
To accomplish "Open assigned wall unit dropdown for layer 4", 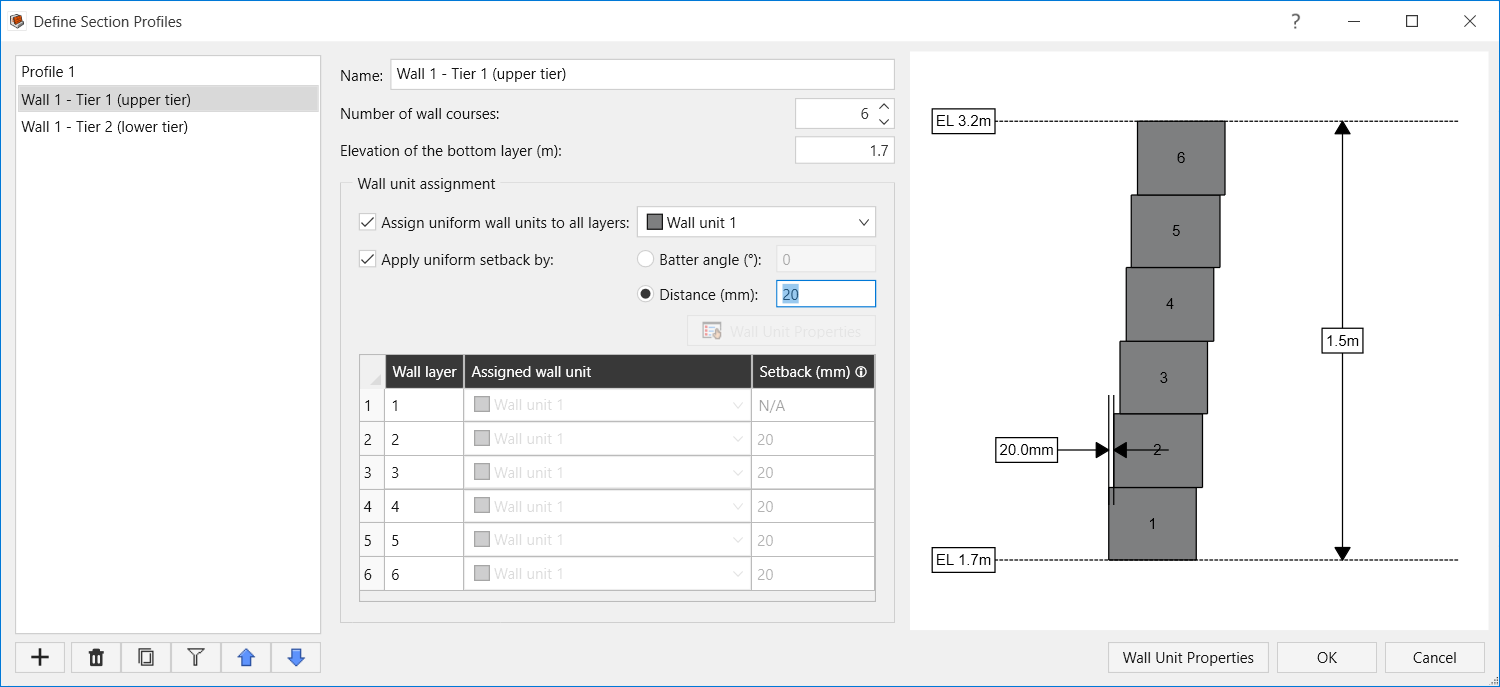I will tap(608, 506).
